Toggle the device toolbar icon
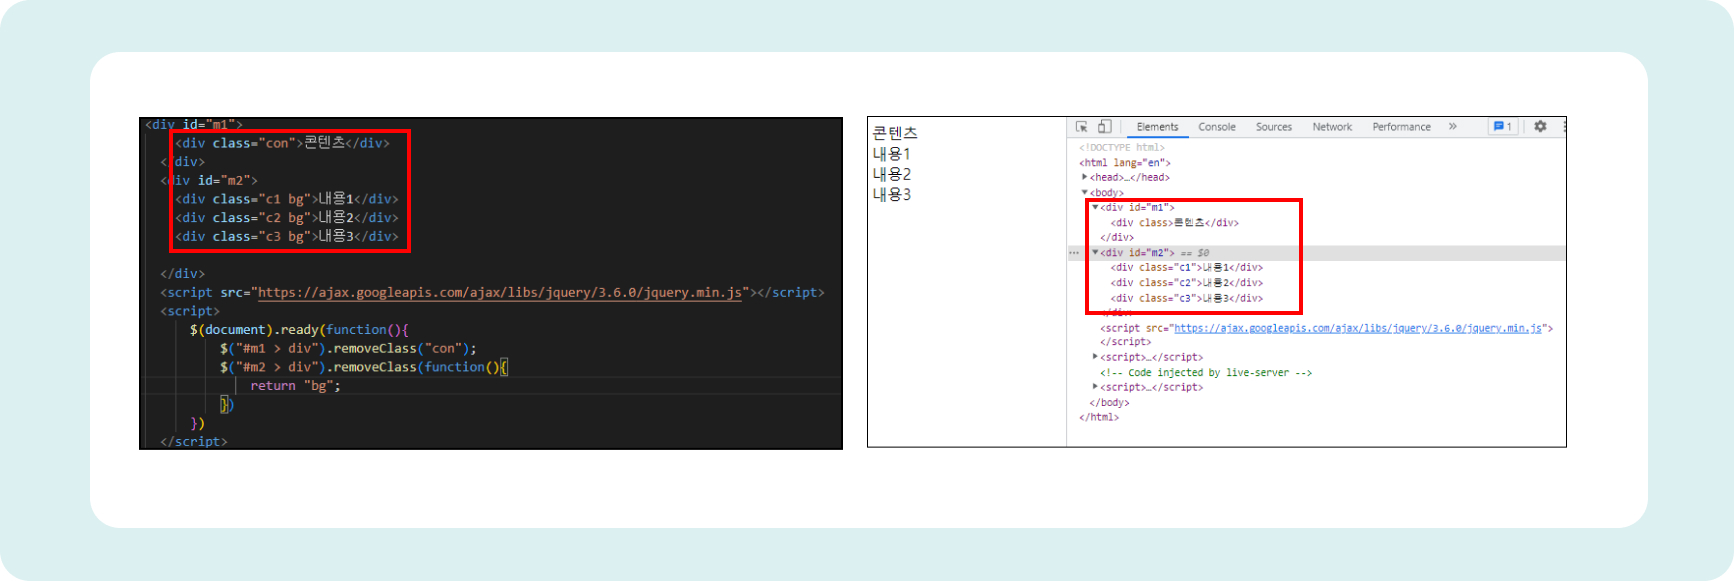Viewport: 1734px width, 581px height. coord(1104,127)
